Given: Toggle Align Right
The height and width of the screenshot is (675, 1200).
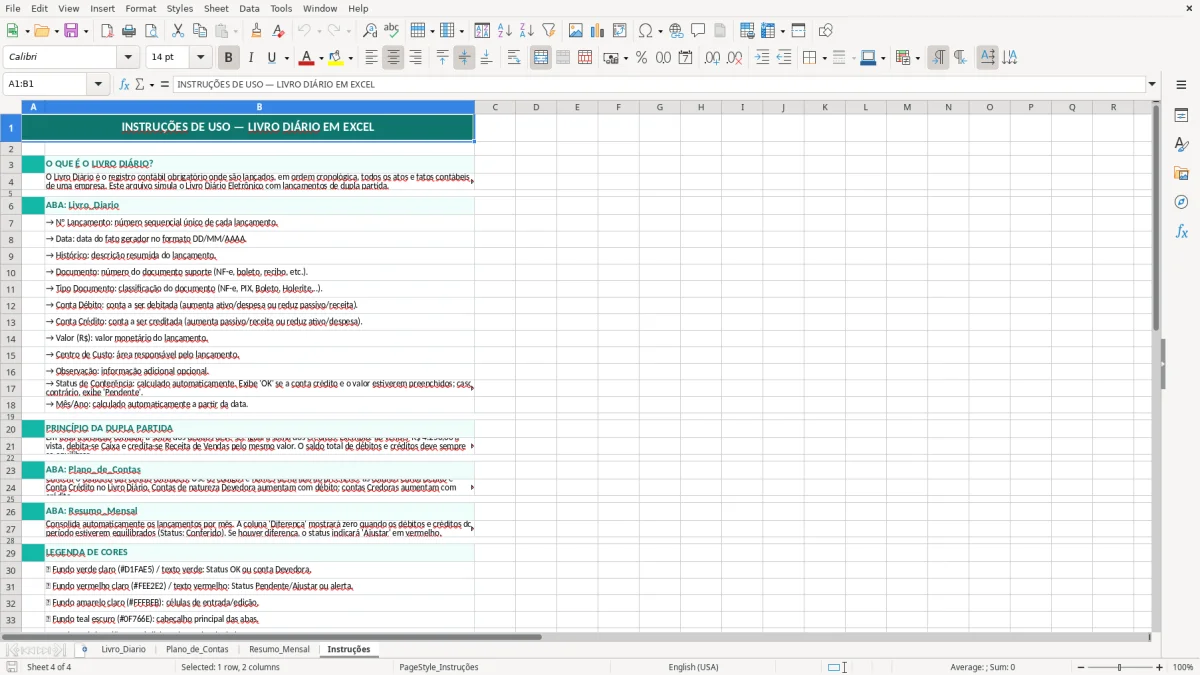Looking at the screenshot, I should coord(415,58).
